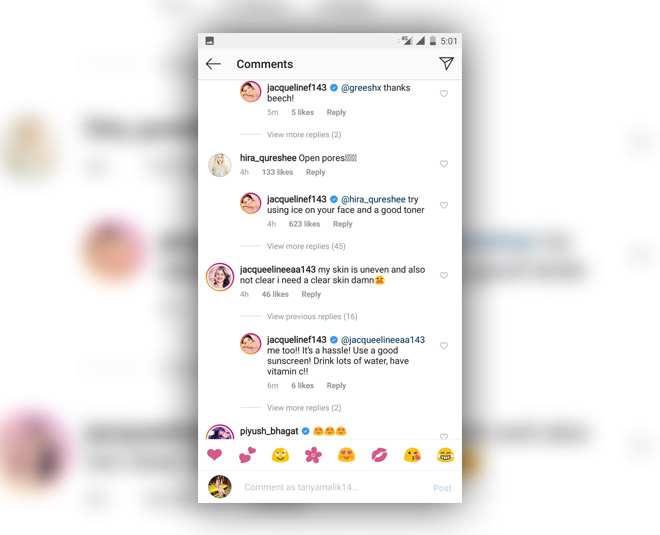Open the direct message paper plane icon
660x535 pixels.
click(x=446, y=64)
